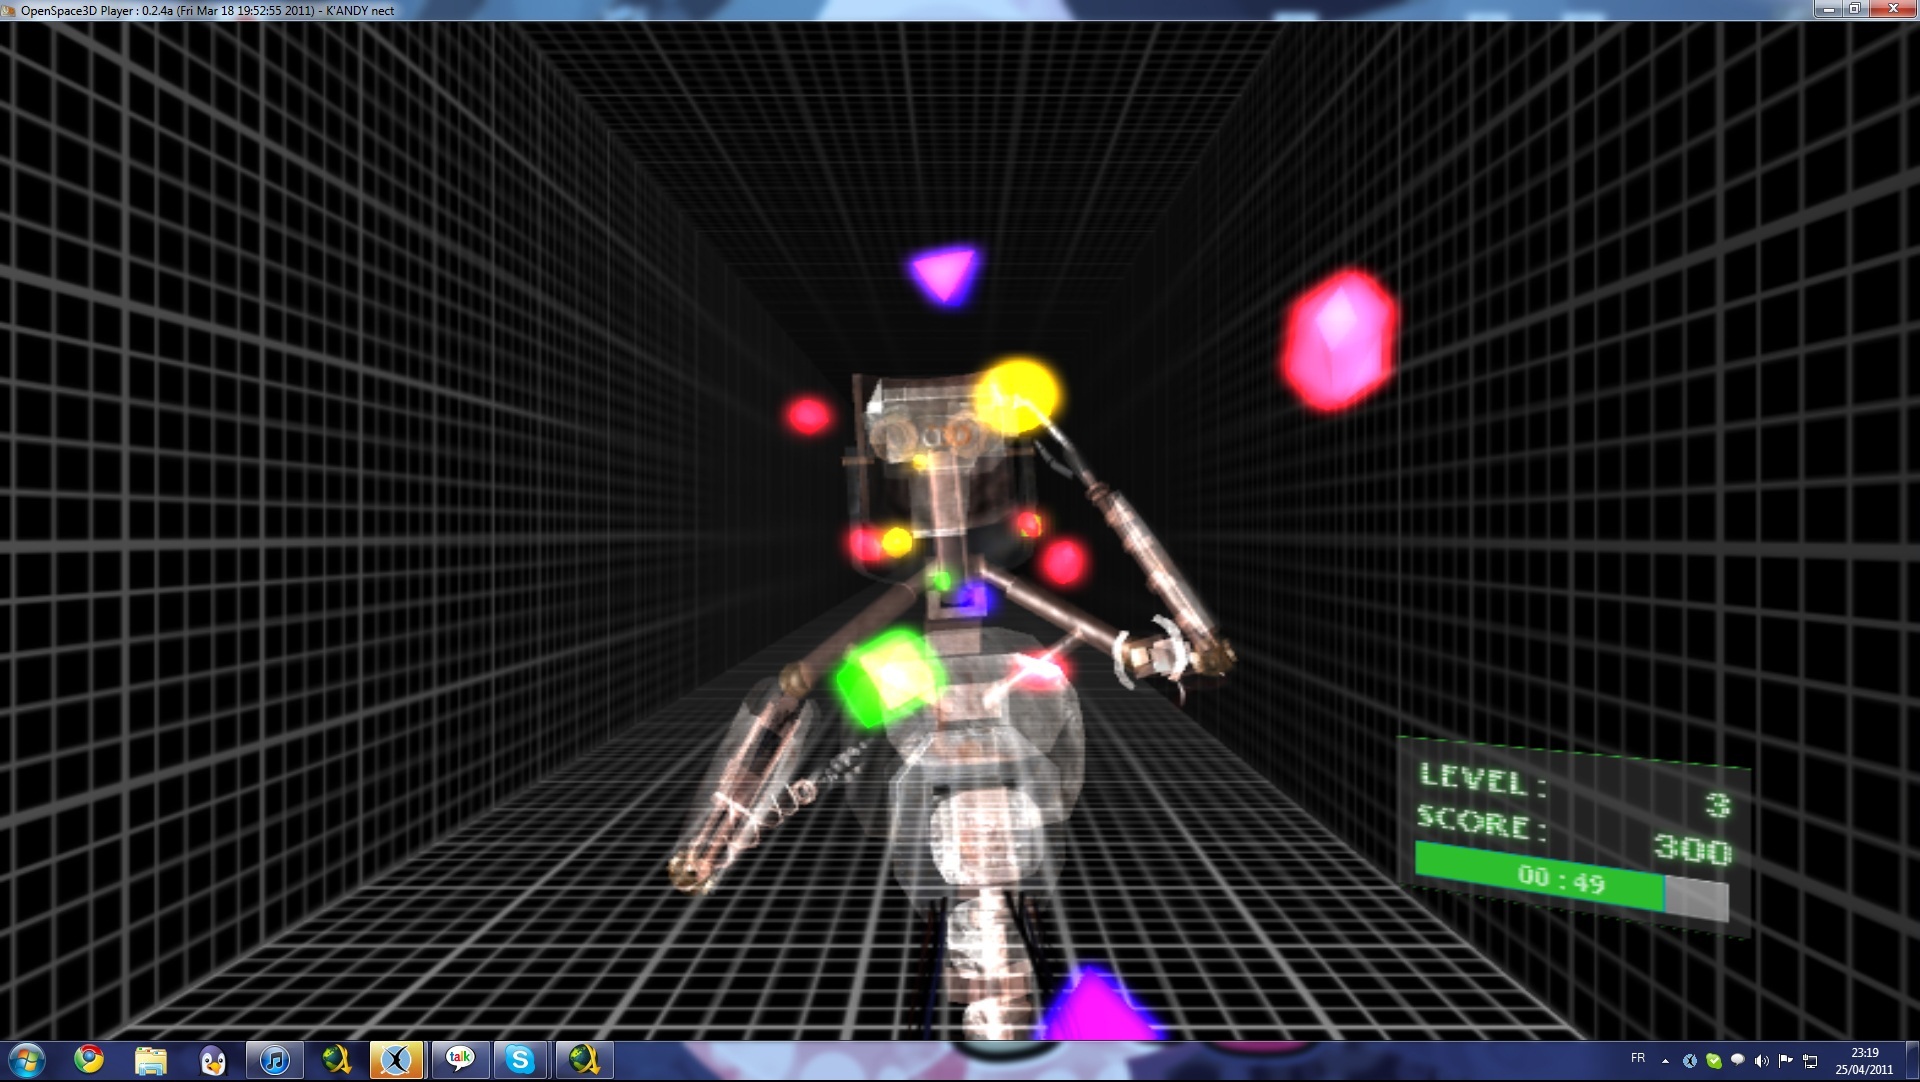This screenshot has height=1082, width=1920.
Task: Click the large pink gem in the scene
Action: (1339, 338)
